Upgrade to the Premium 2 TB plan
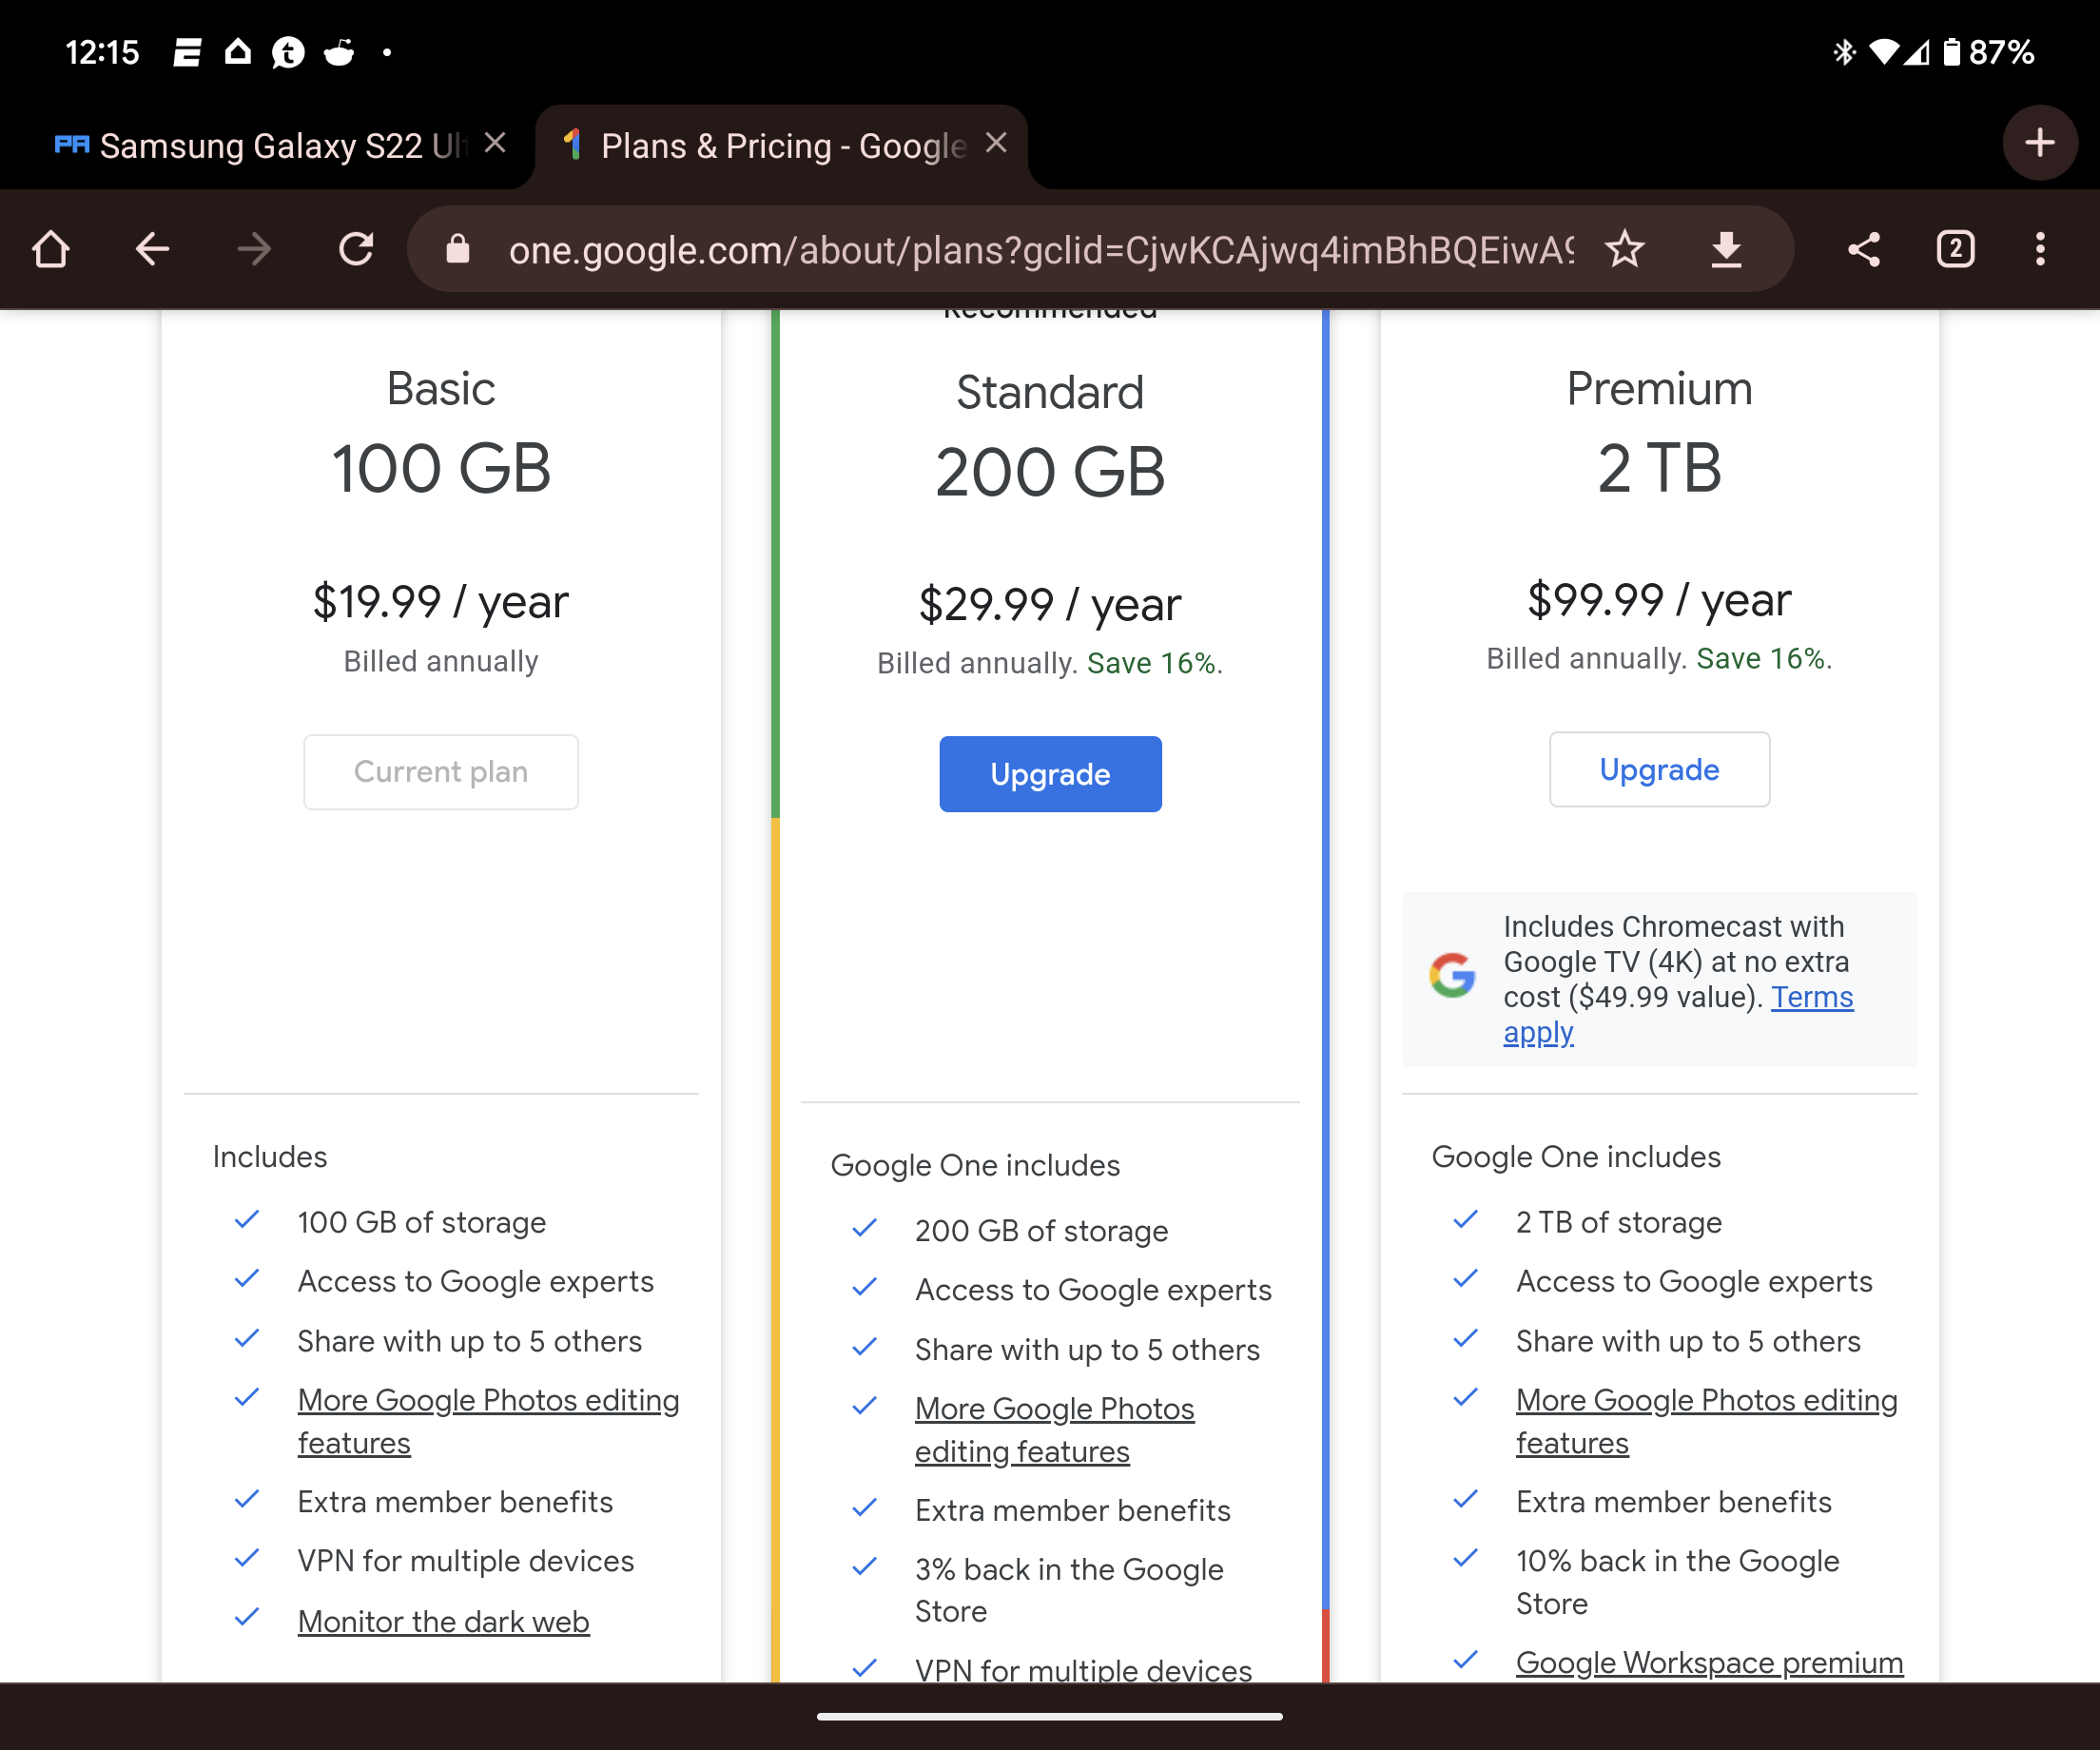Image resolution: width=2100 pixels, height=1750 pixels. coord(1659,769)
